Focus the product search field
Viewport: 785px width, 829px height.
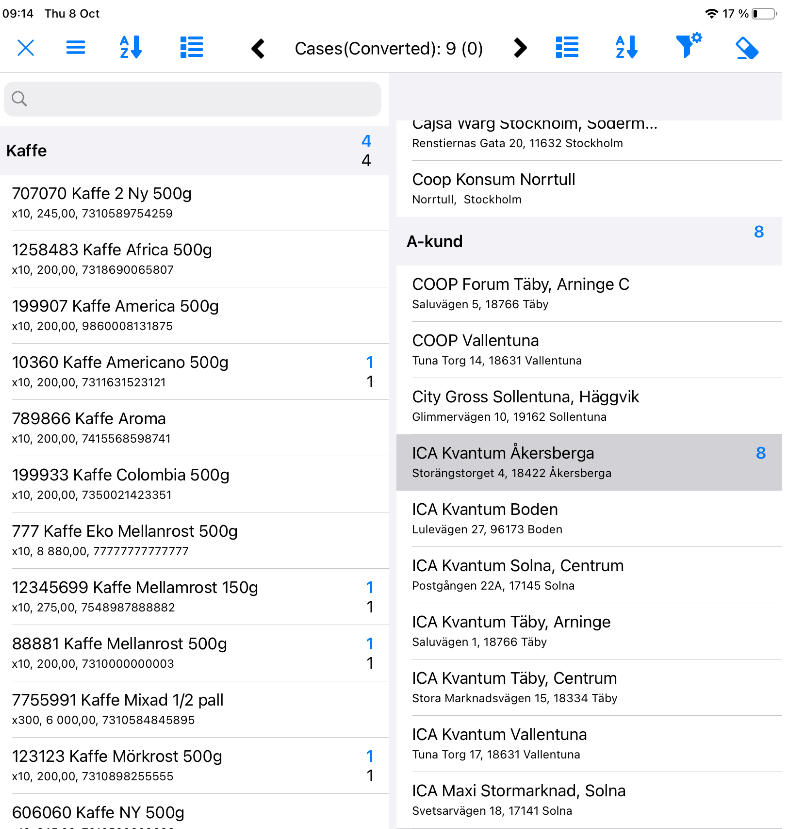pyautogui.click(x=192, y=99)
